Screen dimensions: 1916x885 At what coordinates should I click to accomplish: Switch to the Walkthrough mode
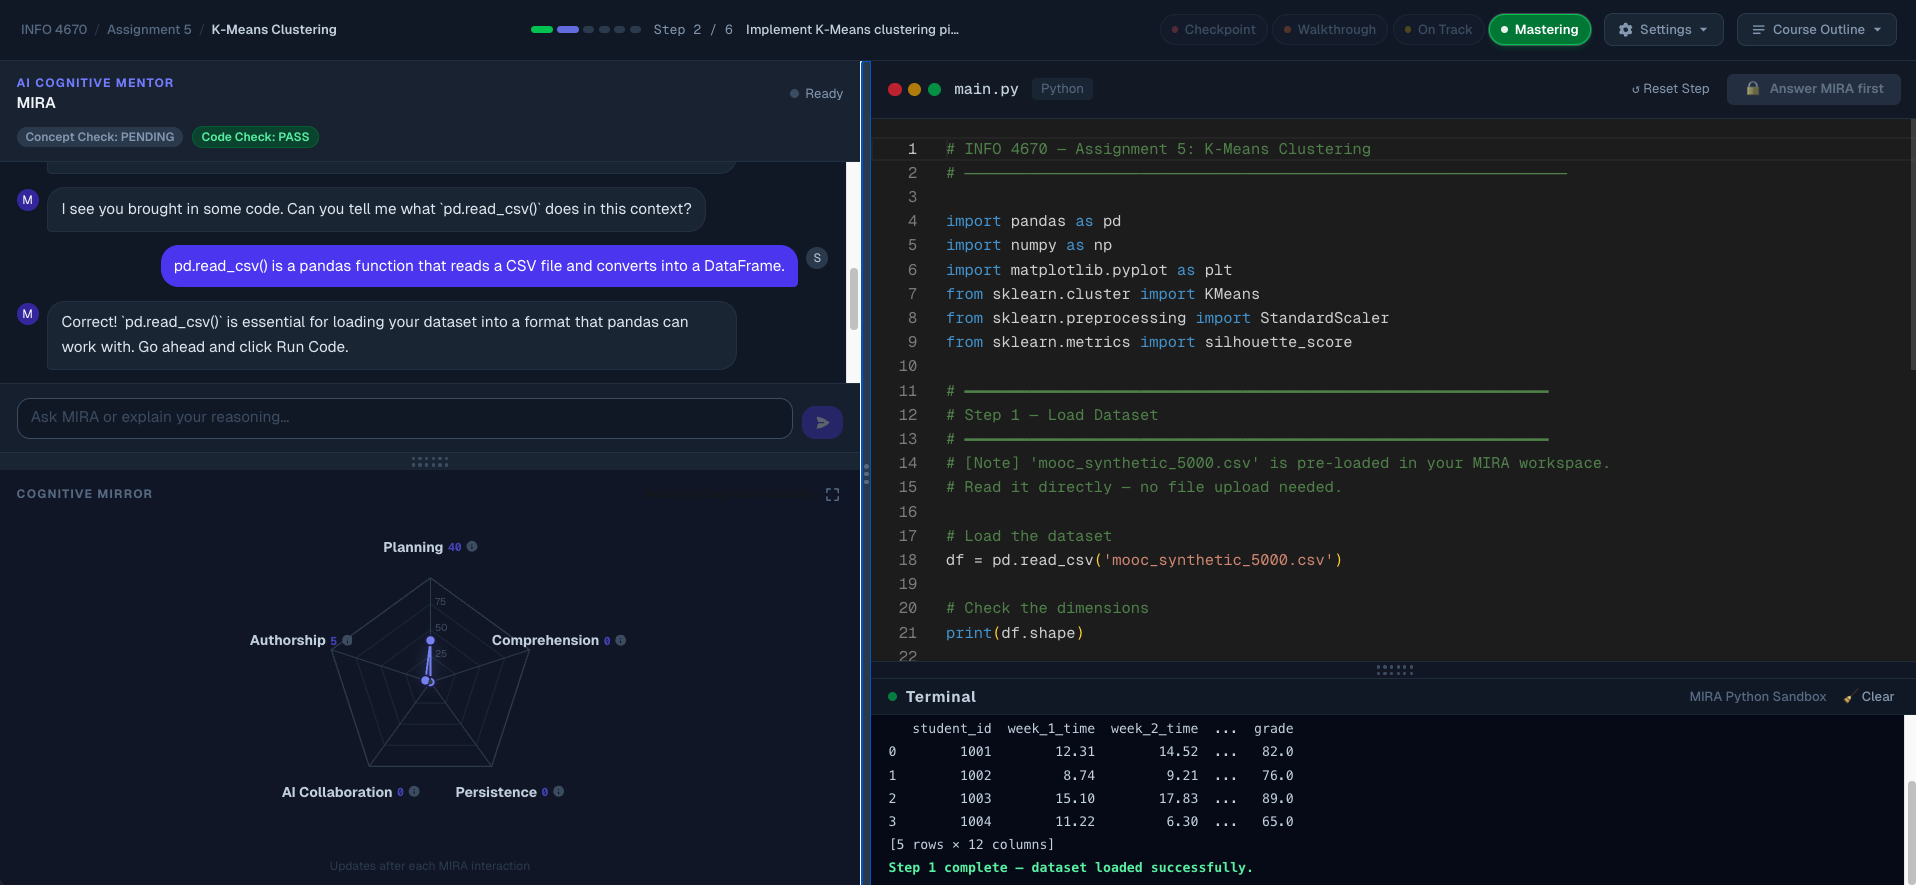tap(1329, 30)
